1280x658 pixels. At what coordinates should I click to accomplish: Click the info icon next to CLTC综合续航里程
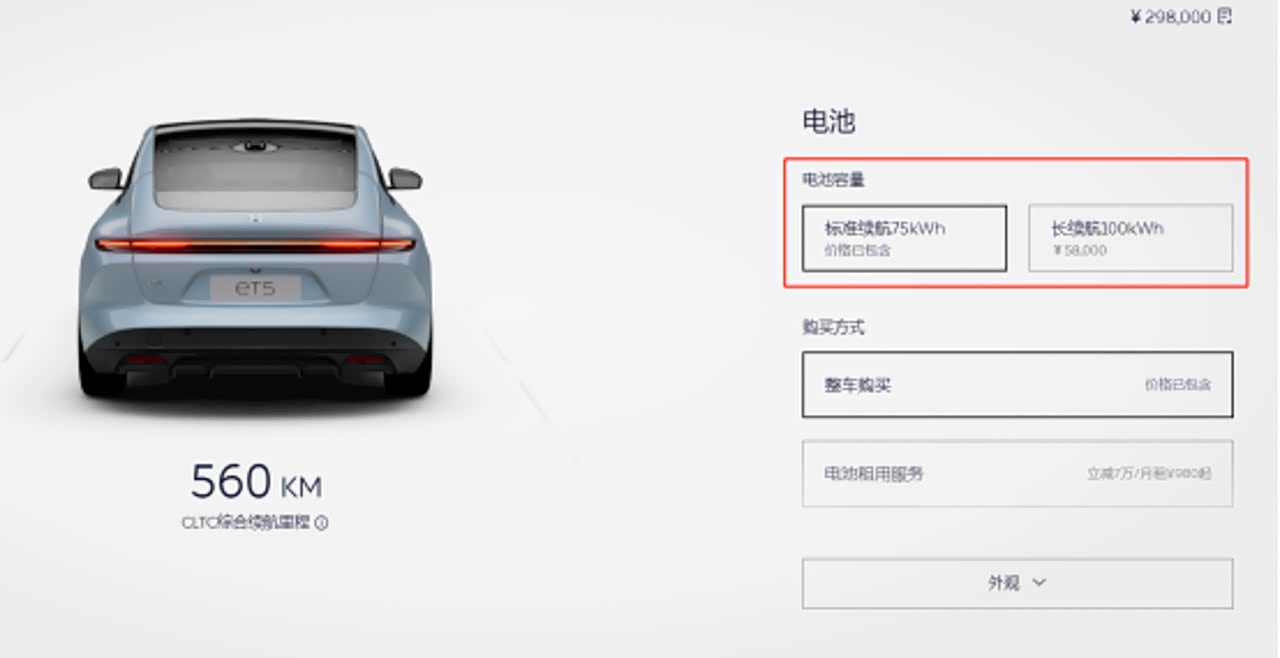(x=322, y=522)
